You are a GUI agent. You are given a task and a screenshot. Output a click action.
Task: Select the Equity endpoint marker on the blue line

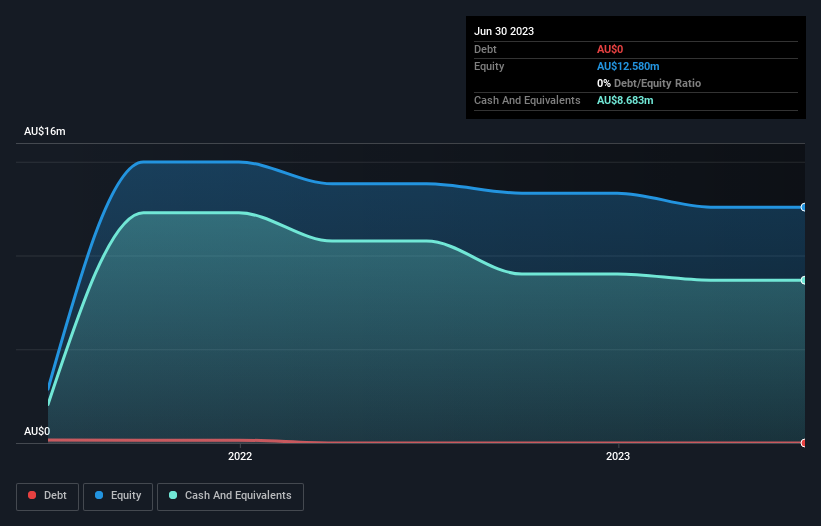[803, 207]
